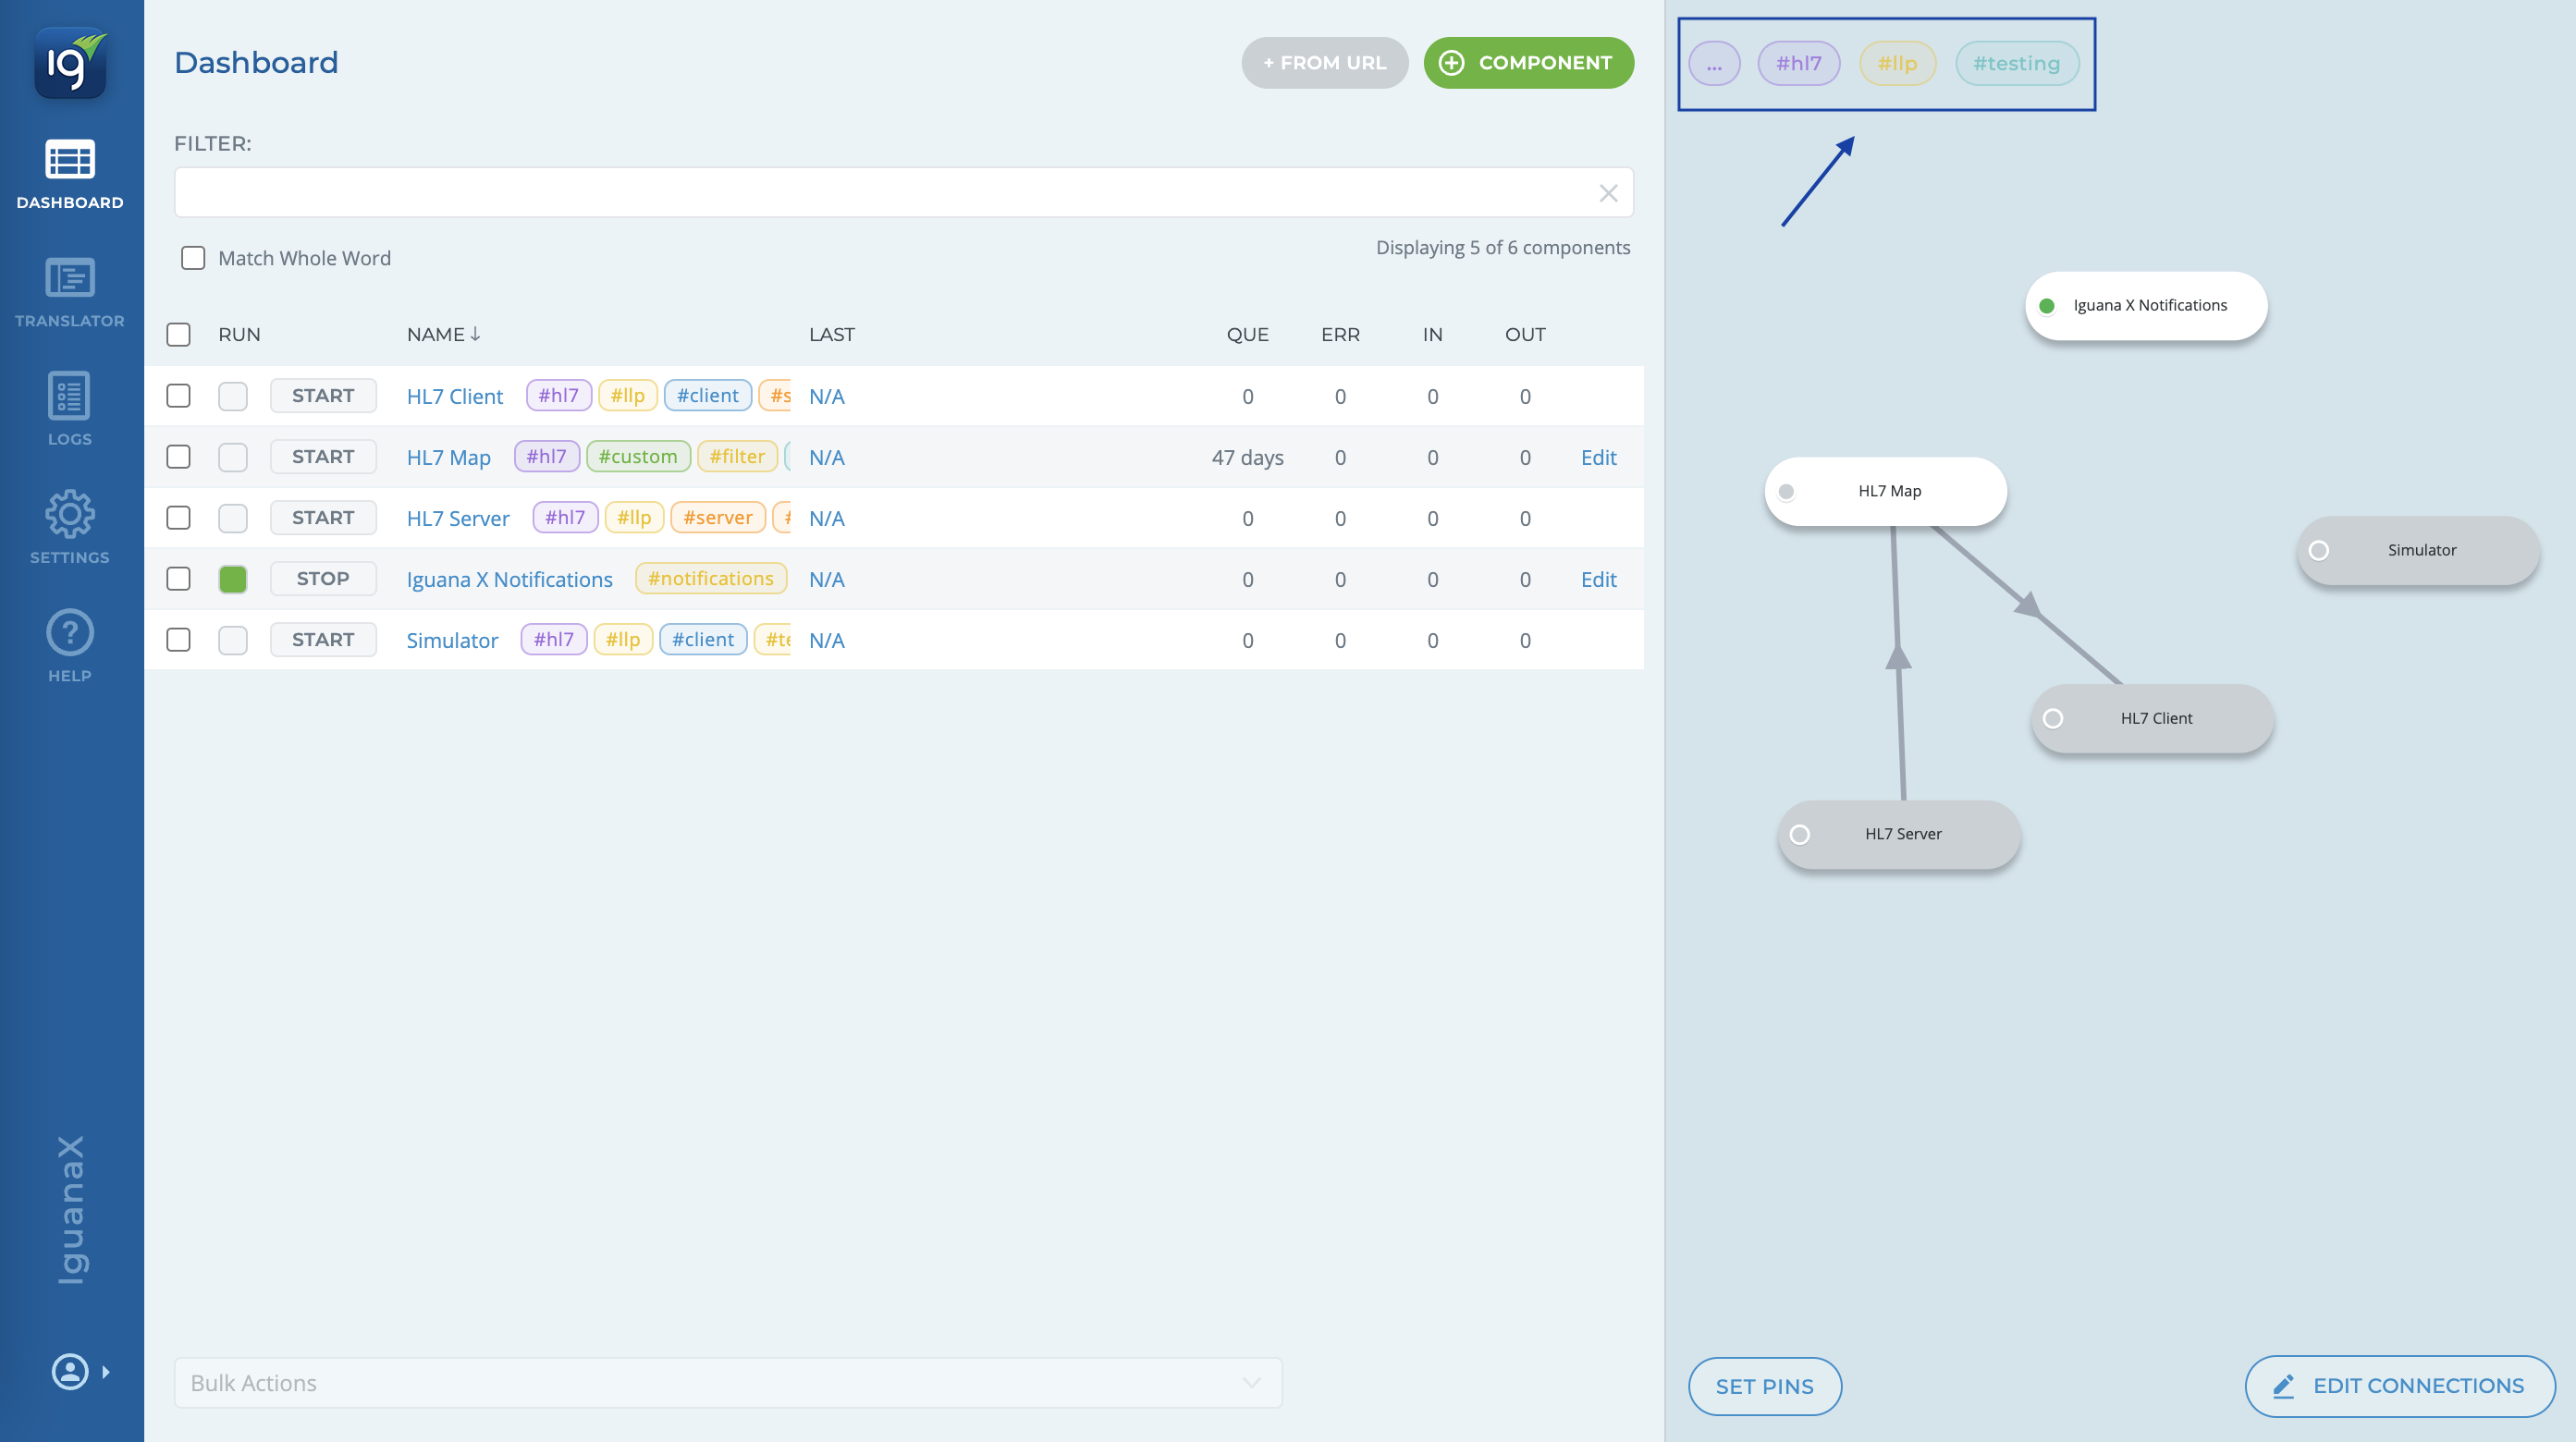The width and height of the screenshot is (2576, 1442).
Task: Click the Displaying 5 of 6 components text
Action: point(1503,248)
